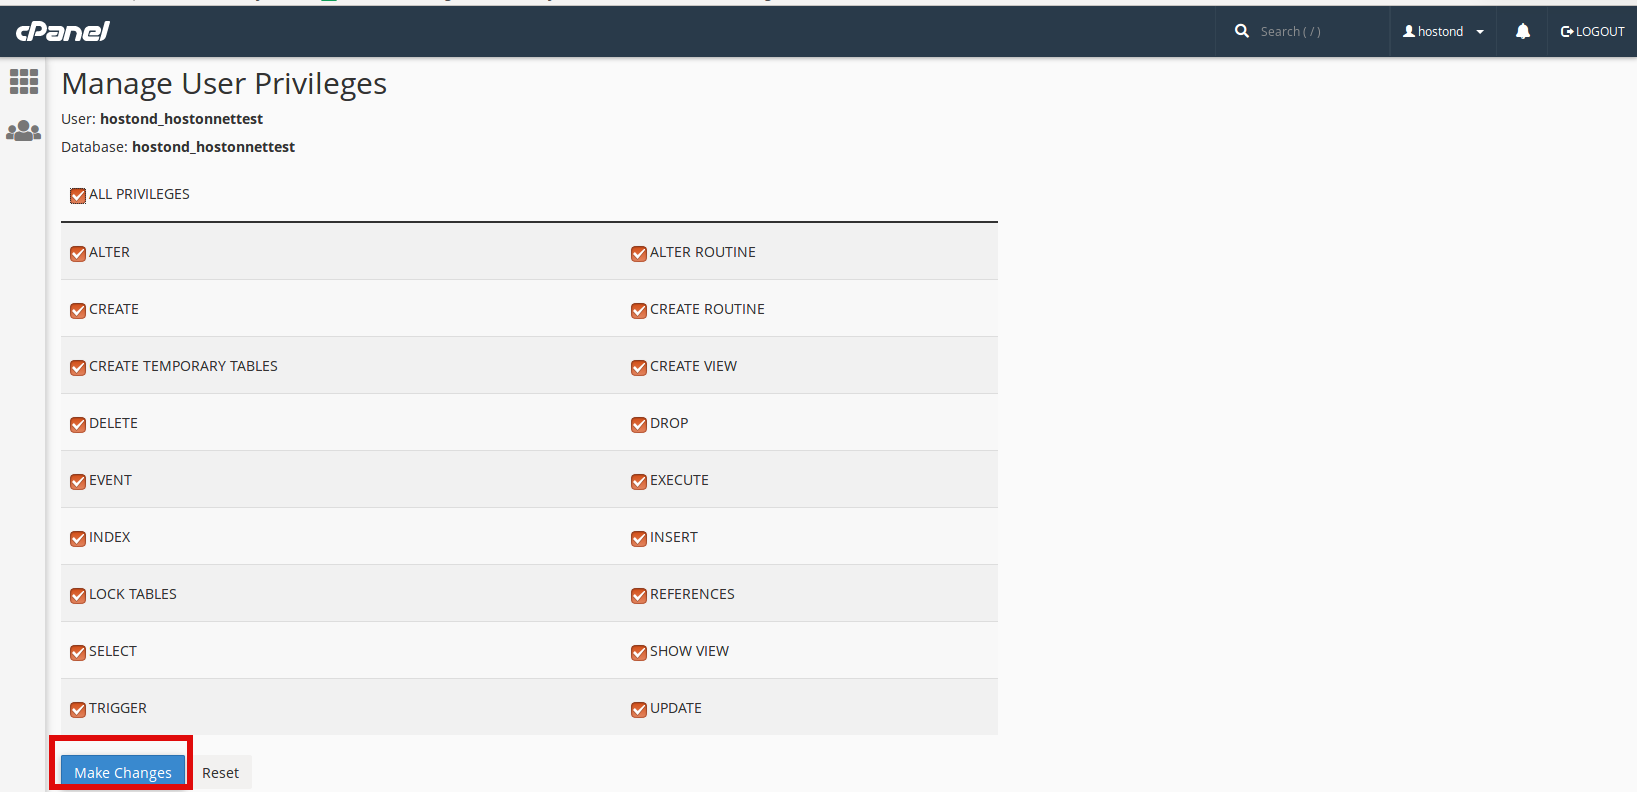Viewport: 1637px width, 792px height.
Task: Open the notifications bell
Action: pyautogui.click(x=1523, y=31)
